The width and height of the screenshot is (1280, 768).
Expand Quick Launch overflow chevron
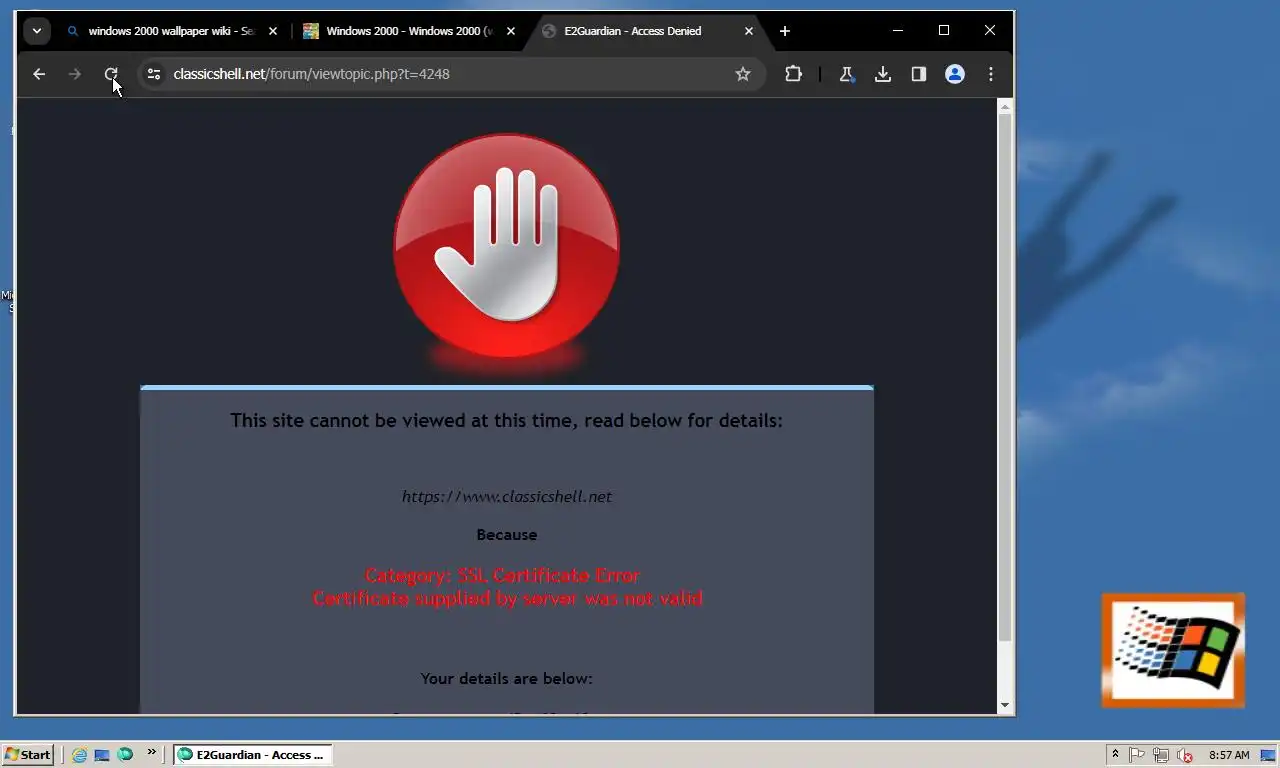(152, 753)
